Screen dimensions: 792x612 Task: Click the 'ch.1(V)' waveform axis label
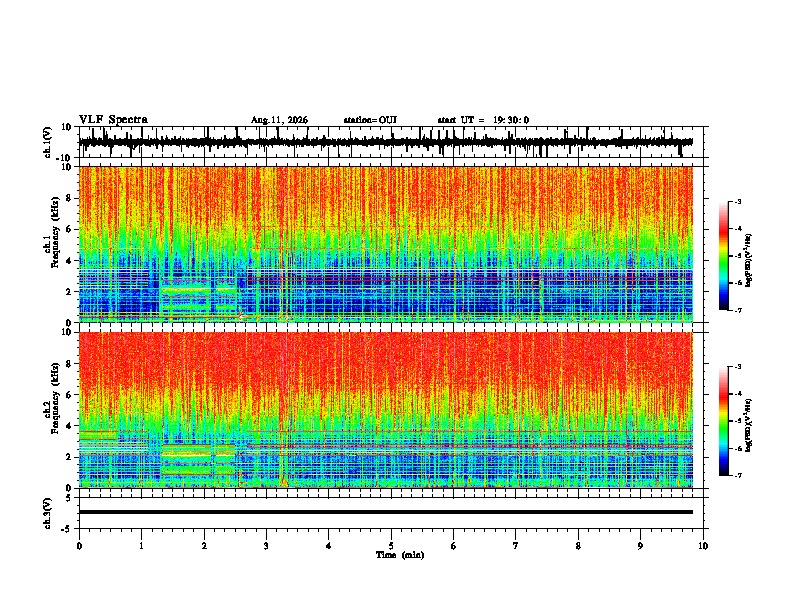pyautogui.click(x=48, y=142)
